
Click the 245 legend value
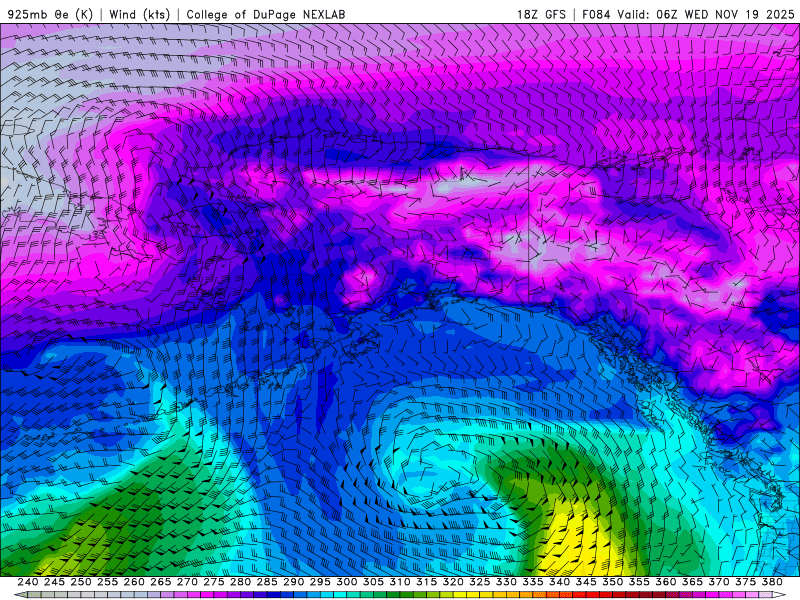point(54,582)
